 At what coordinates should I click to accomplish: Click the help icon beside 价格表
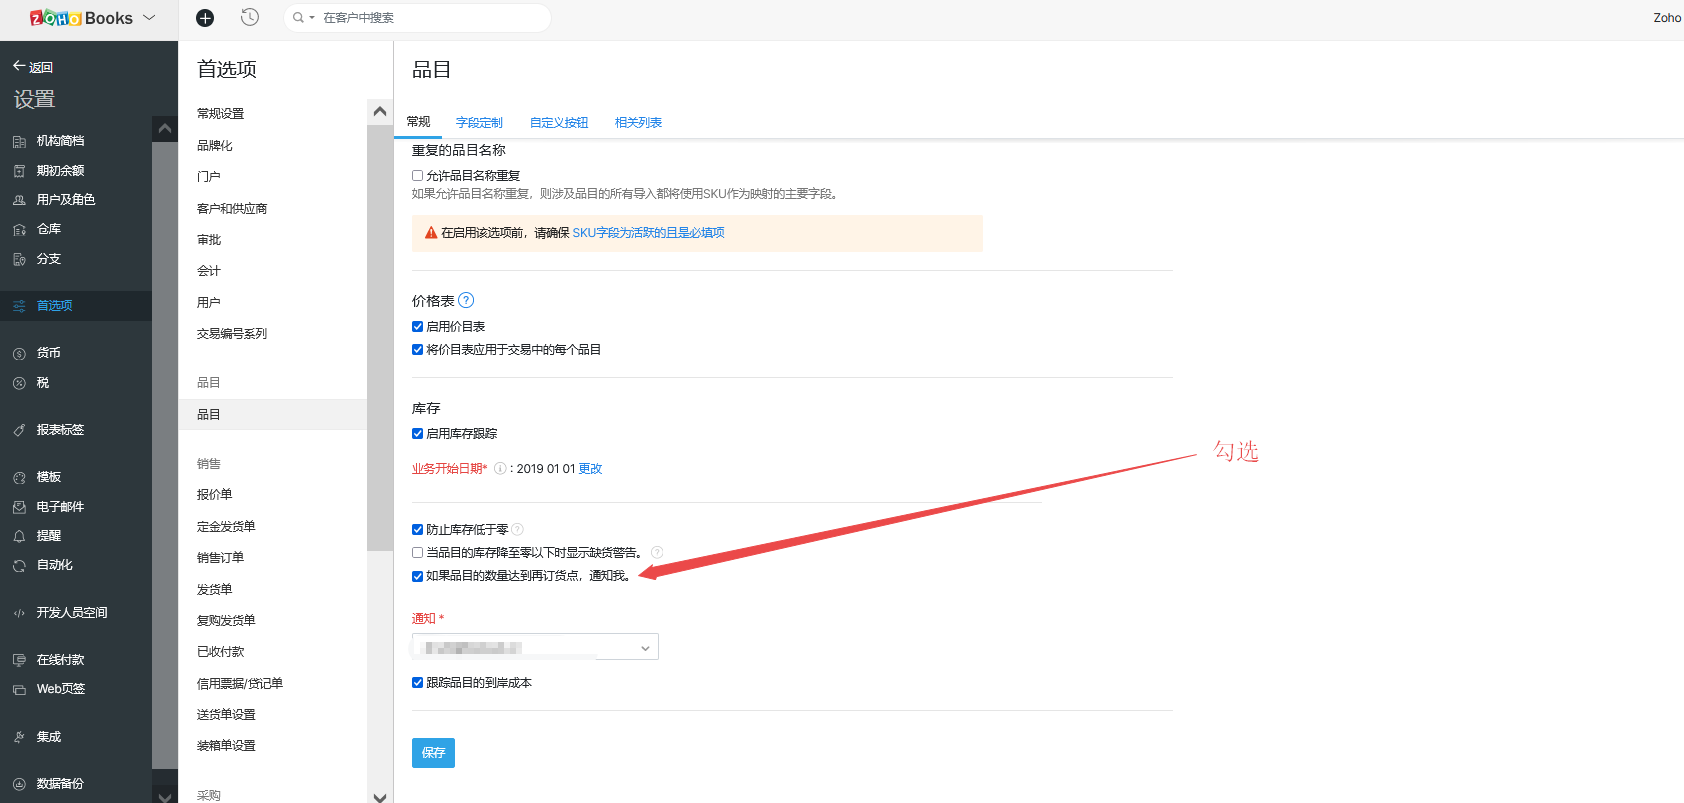pyautogui.click(x=466, y=300)
